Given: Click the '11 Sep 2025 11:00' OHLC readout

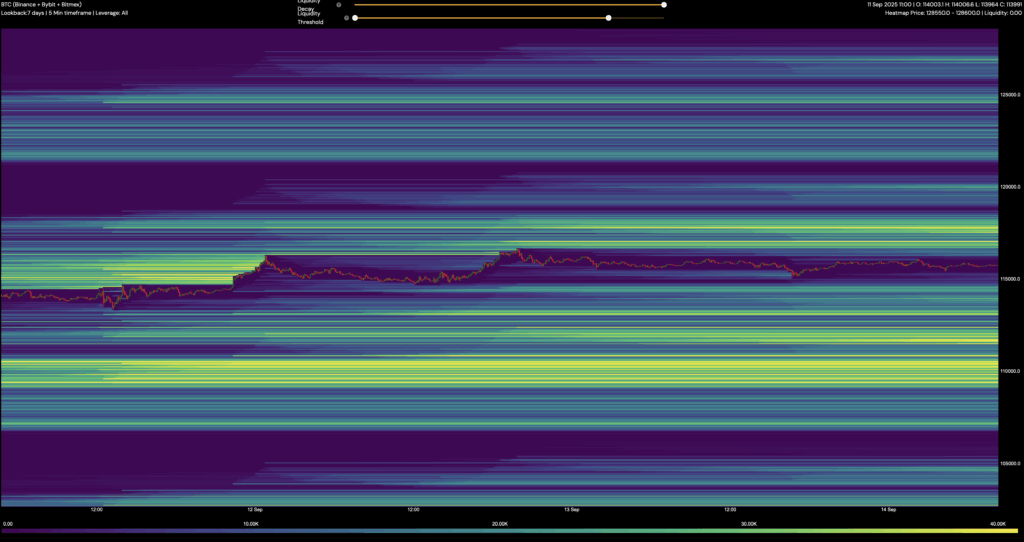Looking at the screenshot, I should (944, 5).
